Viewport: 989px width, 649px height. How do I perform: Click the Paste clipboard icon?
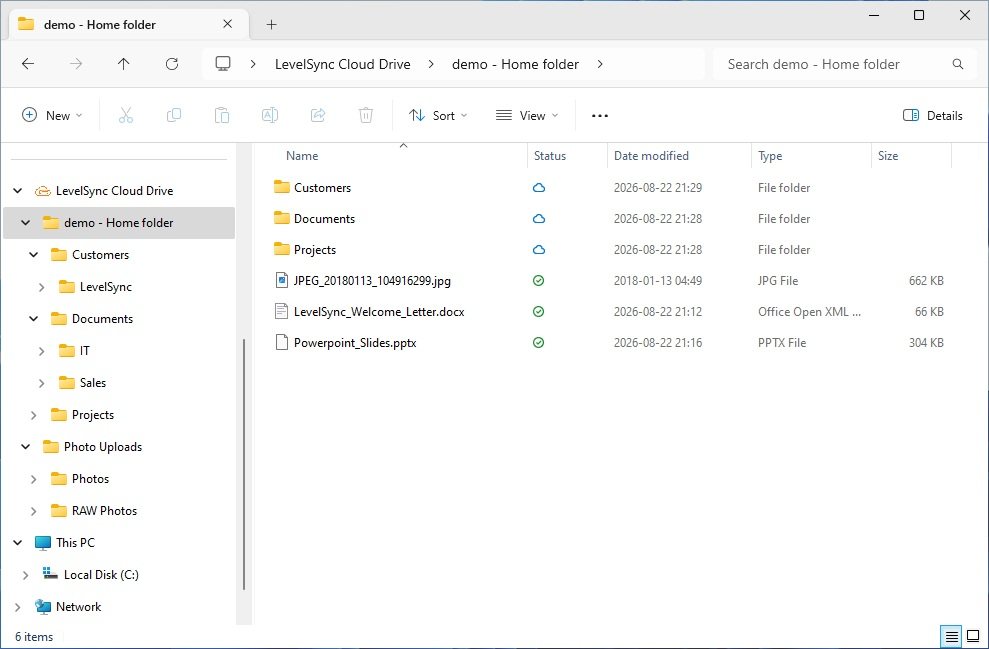[221, 115]
